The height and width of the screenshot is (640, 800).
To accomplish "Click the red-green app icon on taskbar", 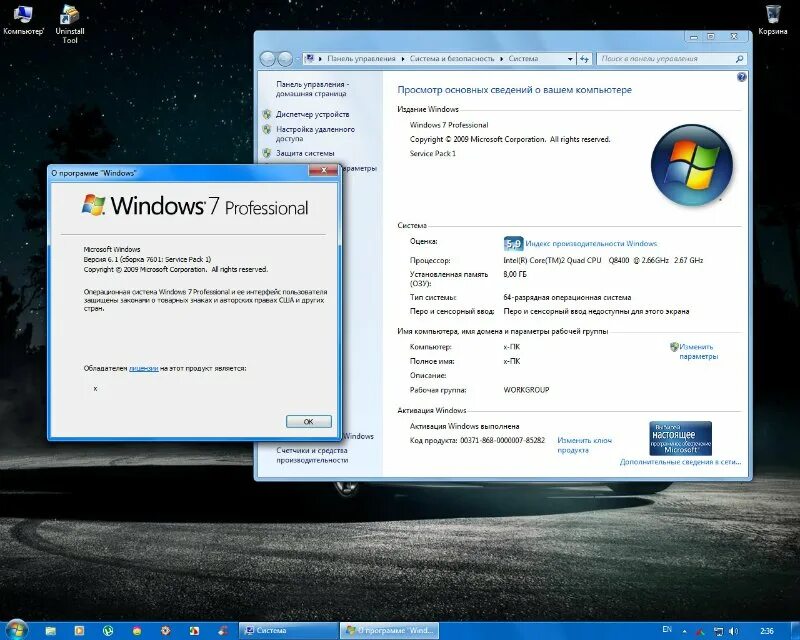I will tap(194, 631).
